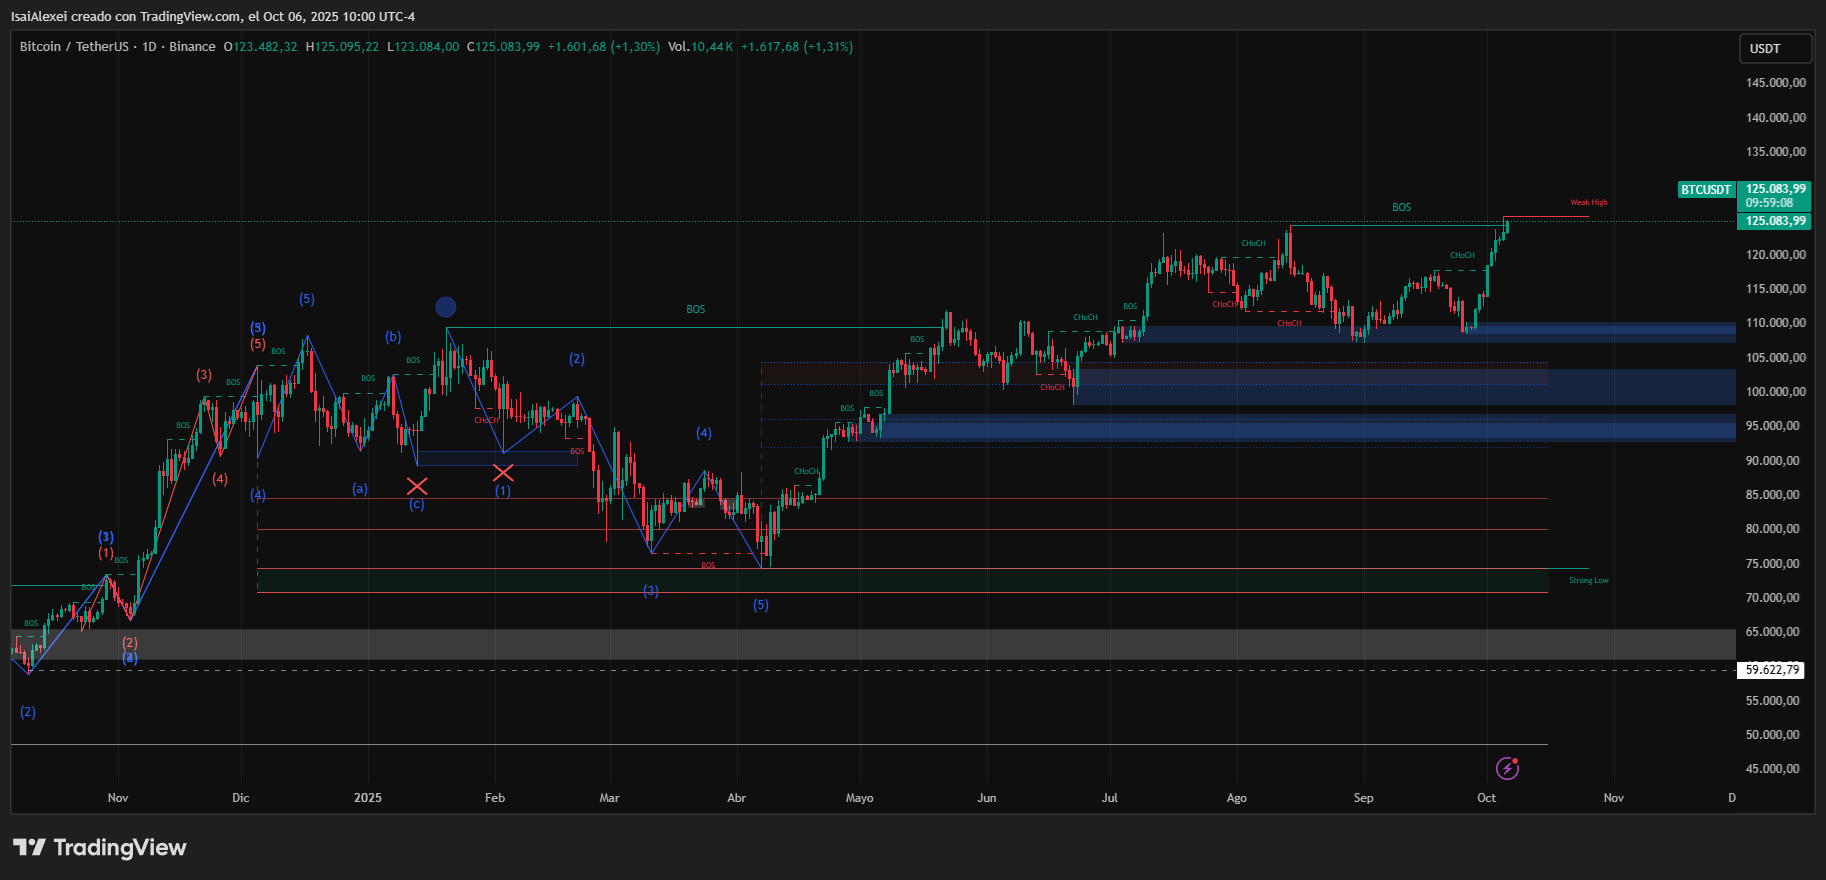Select the blue circle marker above January peak

click(x=446, y=307)
